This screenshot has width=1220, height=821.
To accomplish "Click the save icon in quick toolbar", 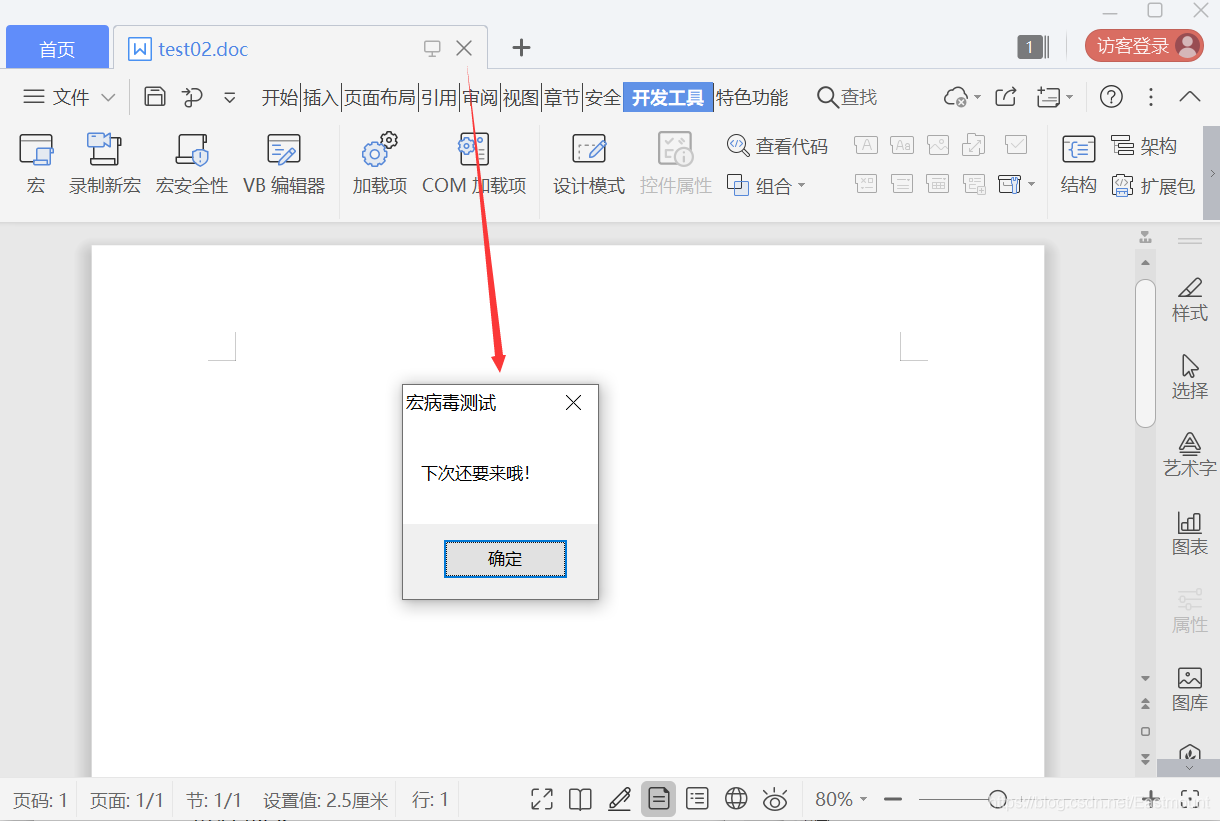I will pyautogui.click(x=155, y=97).
